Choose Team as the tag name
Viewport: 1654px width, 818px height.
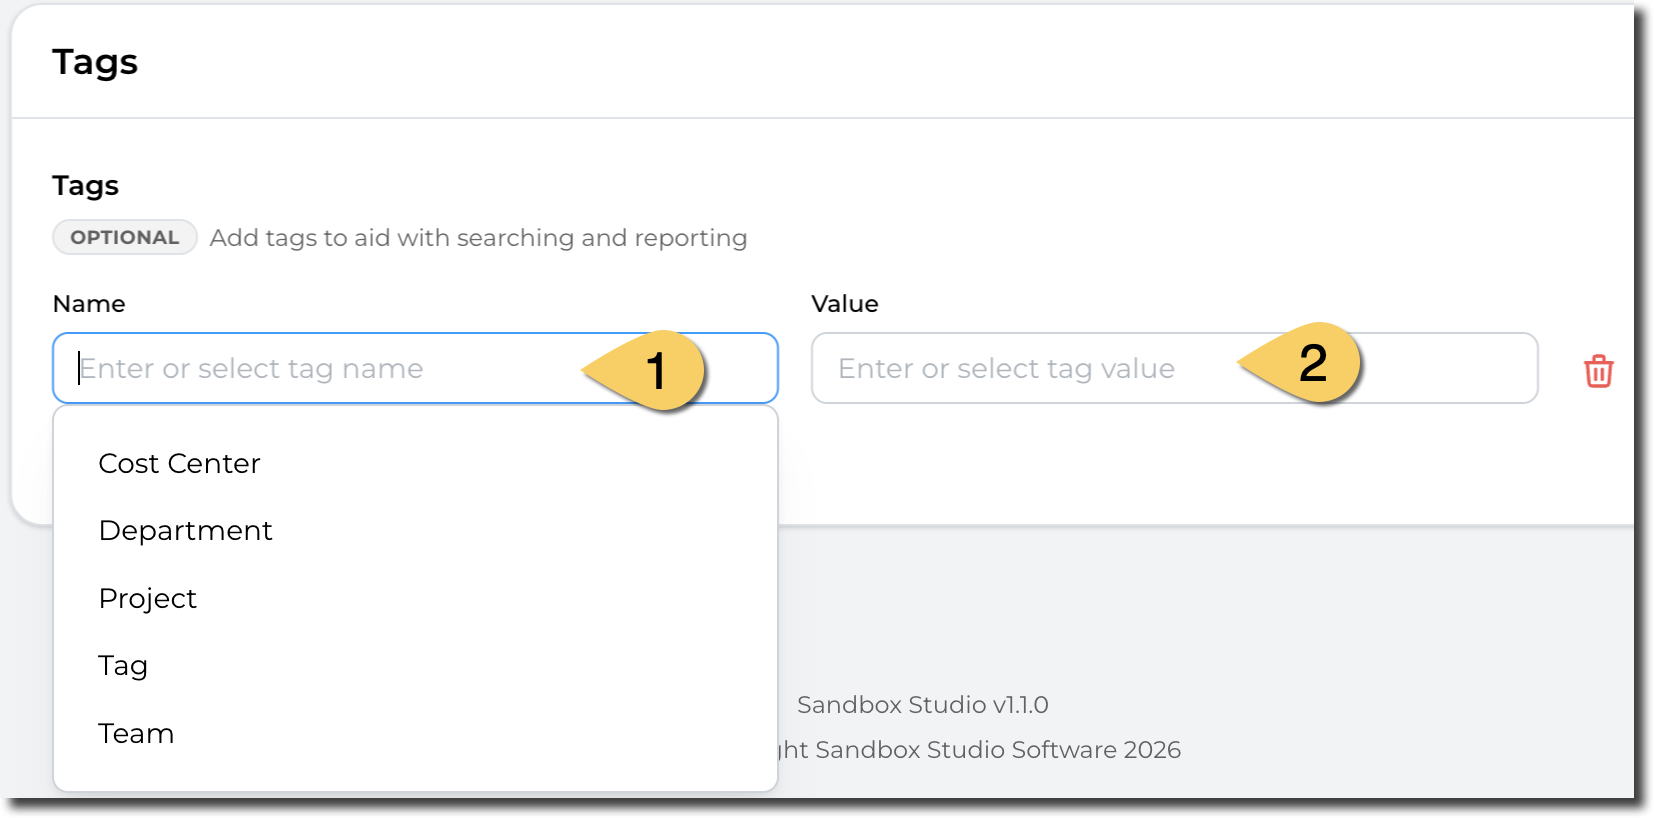136,734
